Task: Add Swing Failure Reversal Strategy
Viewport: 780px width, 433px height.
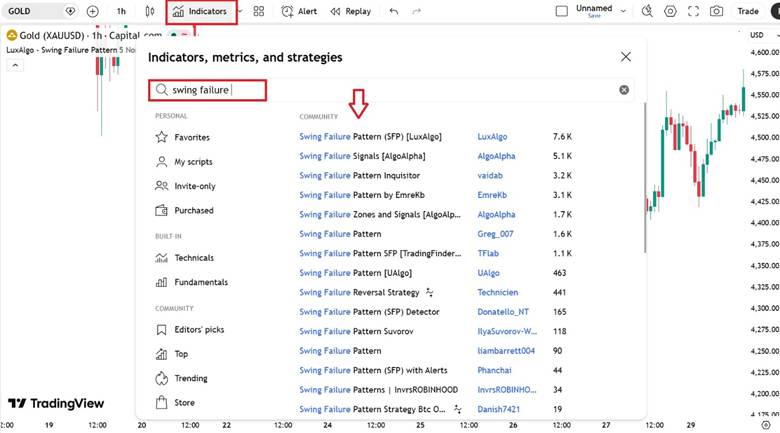Action: click(x=359, y=292)
